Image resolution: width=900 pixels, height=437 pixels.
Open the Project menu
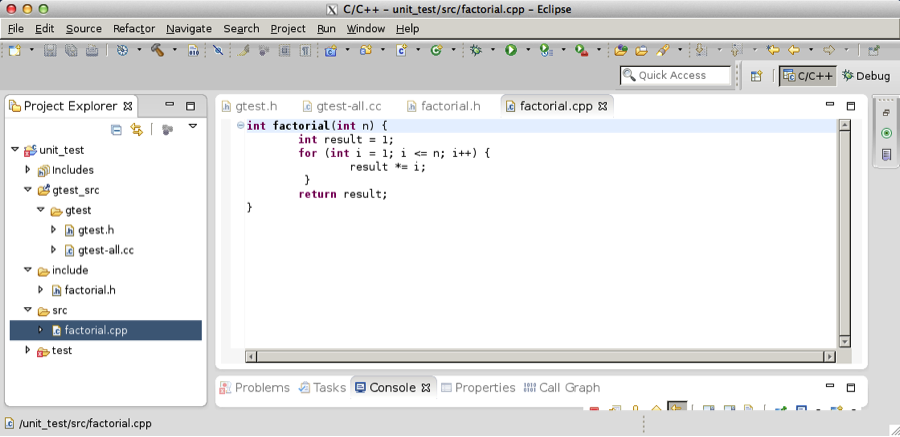[x=288, y=29]
